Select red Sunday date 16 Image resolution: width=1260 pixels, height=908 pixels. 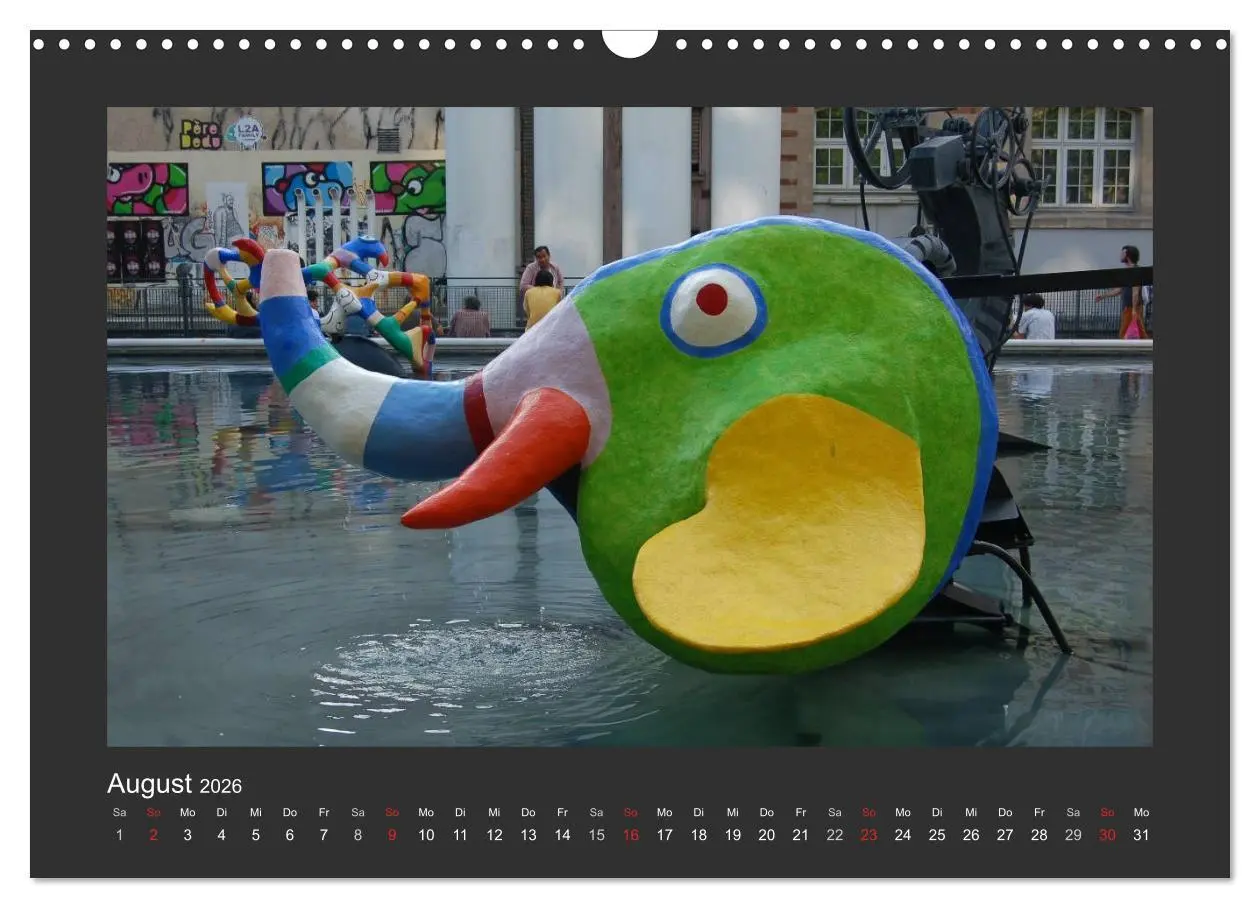tap(630, 835)
